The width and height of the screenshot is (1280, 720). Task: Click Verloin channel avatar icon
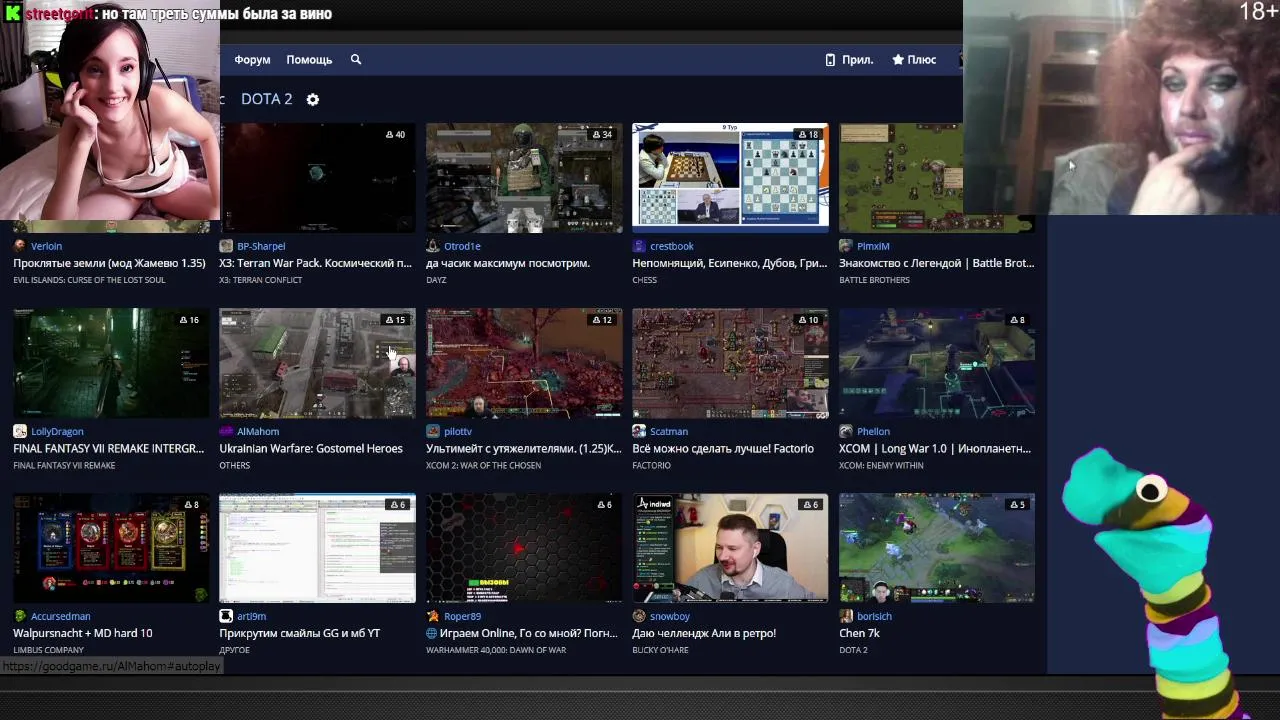click(x=20, y=246)
